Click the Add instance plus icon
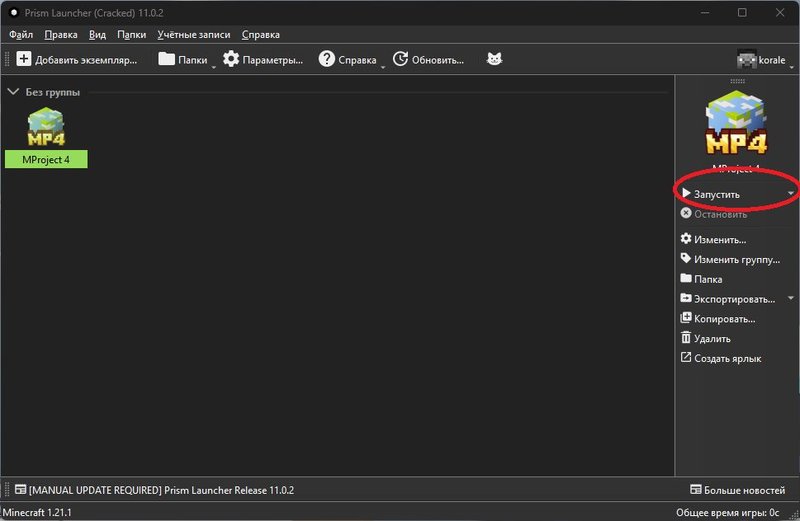Screen dimensions: 800x521 [x=23, y=59]
